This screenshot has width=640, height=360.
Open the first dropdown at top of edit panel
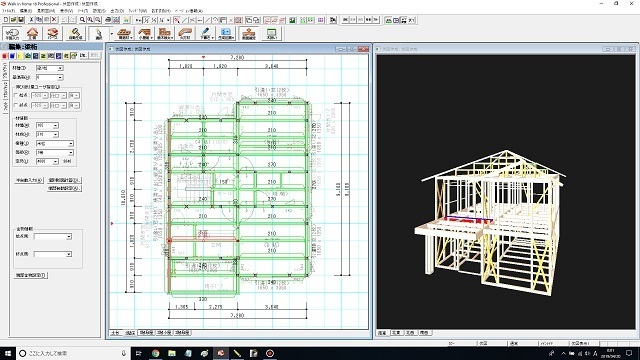click(x=50, y=68)
